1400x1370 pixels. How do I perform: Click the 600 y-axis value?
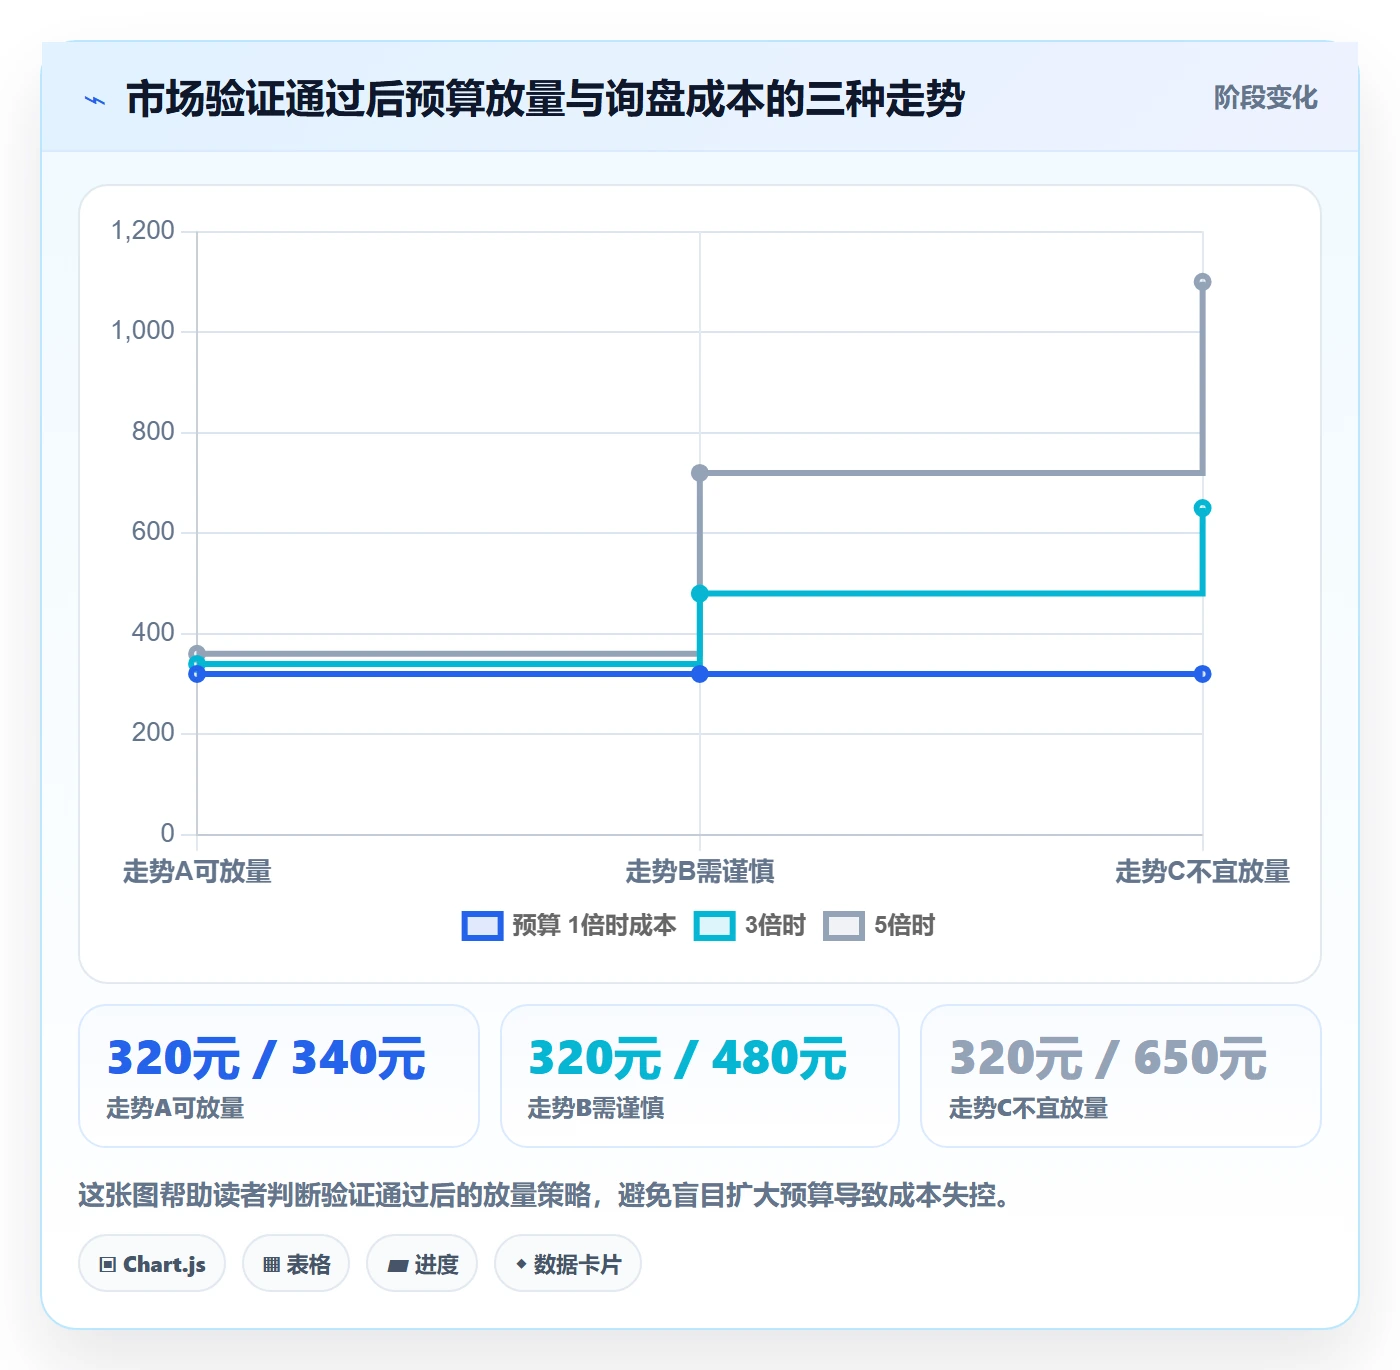[153, 532]
